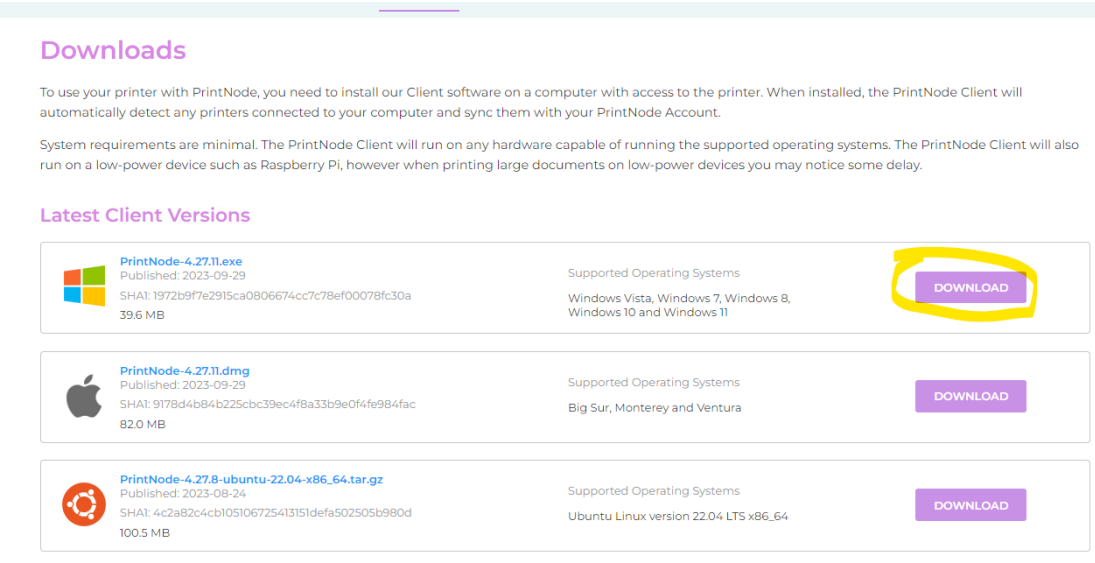Click the Apple logo icon

(x=84, y=397)
